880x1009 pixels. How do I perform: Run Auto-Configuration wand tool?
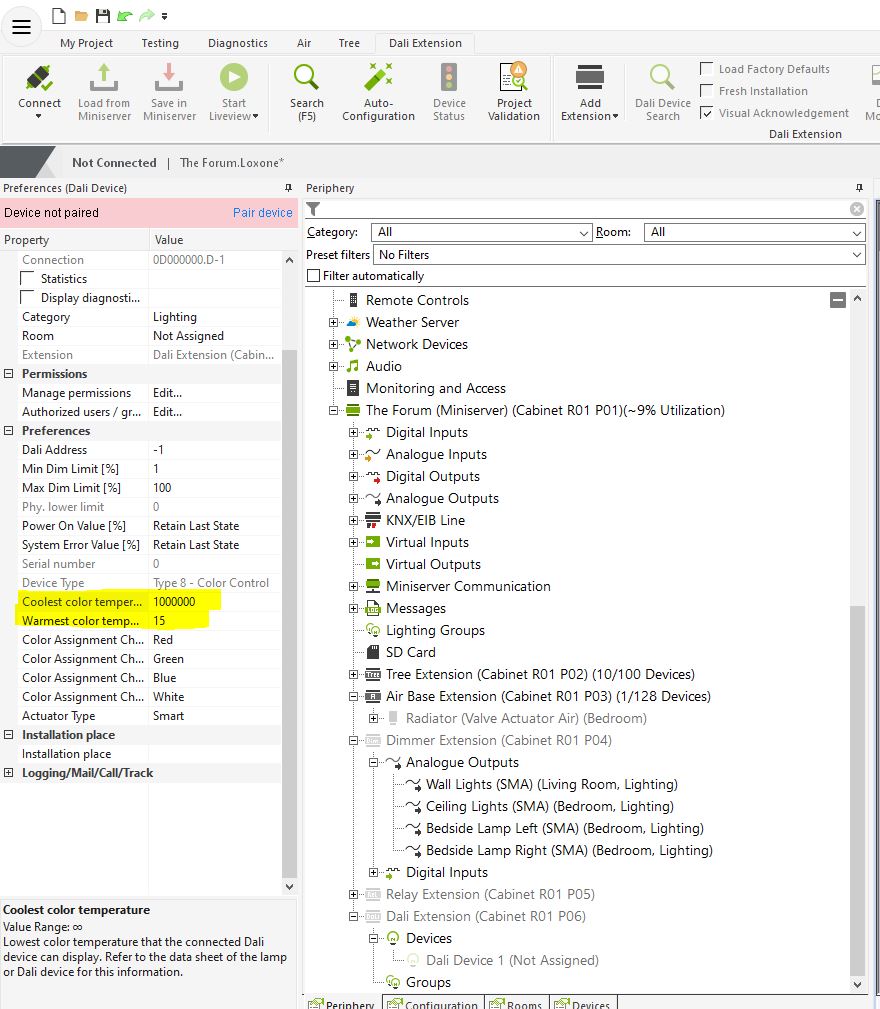(x=378, y=79)
